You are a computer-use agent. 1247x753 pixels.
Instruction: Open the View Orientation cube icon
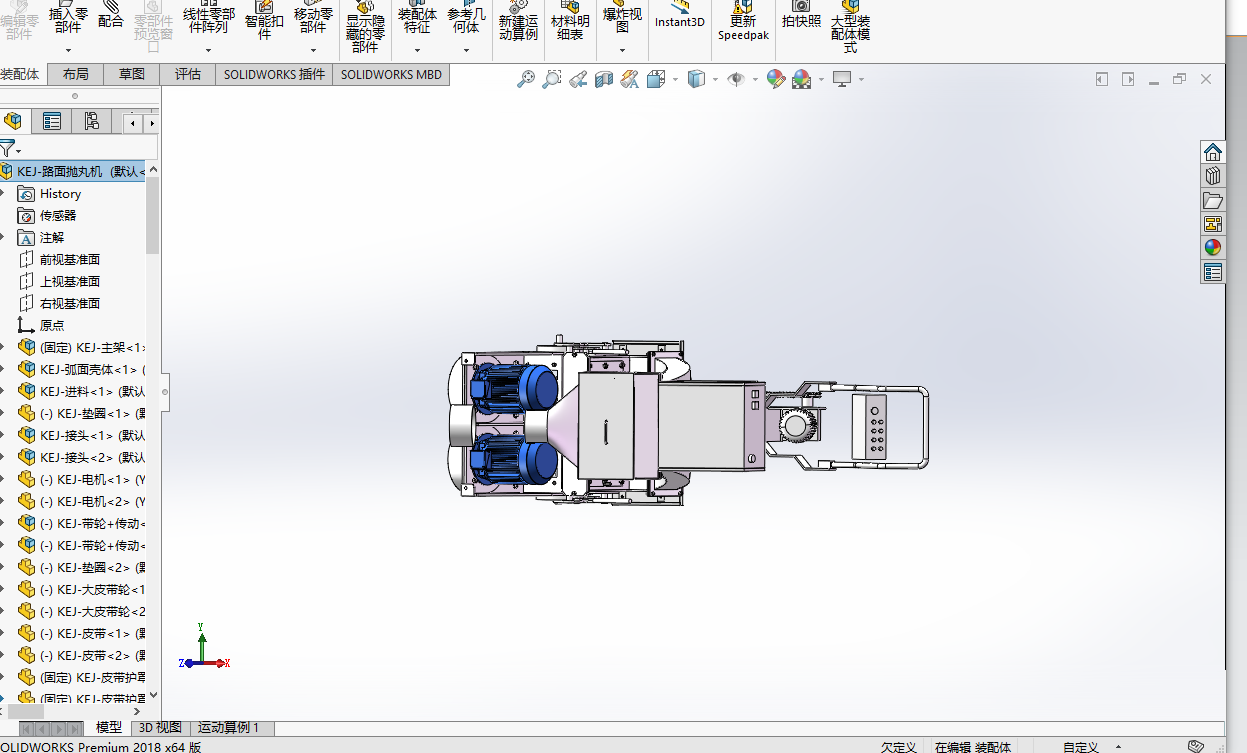(657, 79)
